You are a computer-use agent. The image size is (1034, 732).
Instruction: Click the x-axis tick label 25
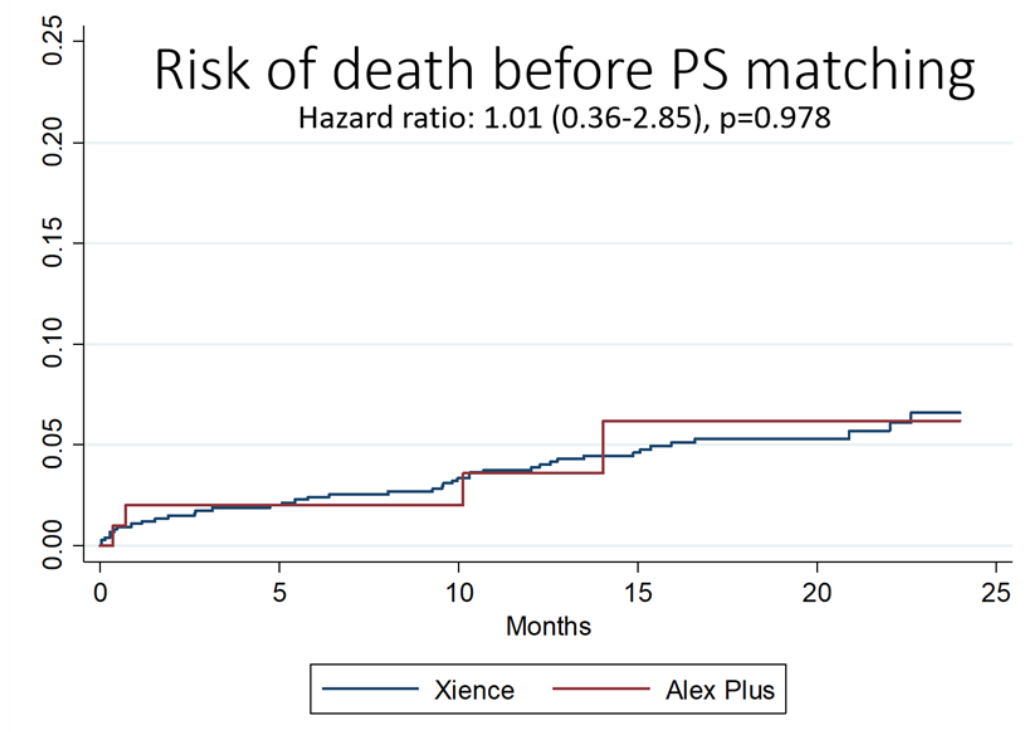(x=996, y=593)
